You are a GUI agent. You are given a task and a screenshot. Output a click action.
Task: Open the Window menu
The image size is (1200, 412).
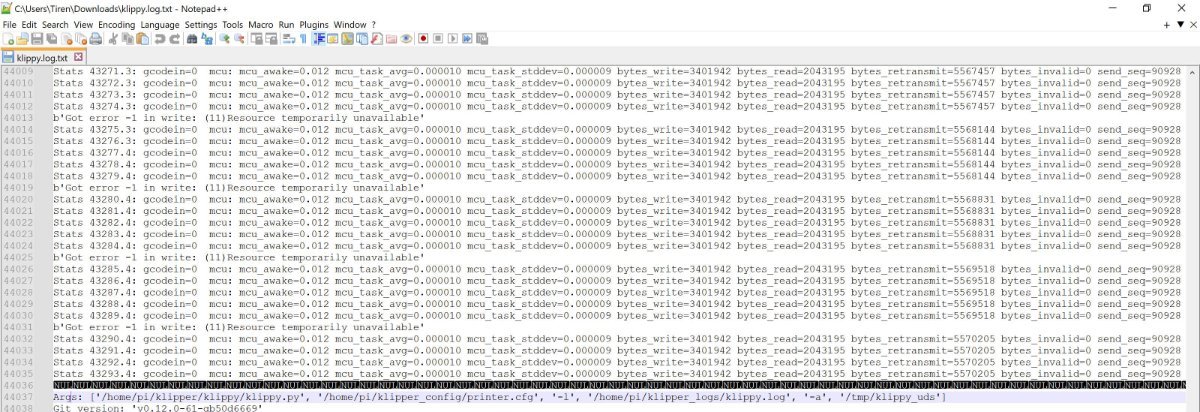click(x=350, y=24)
